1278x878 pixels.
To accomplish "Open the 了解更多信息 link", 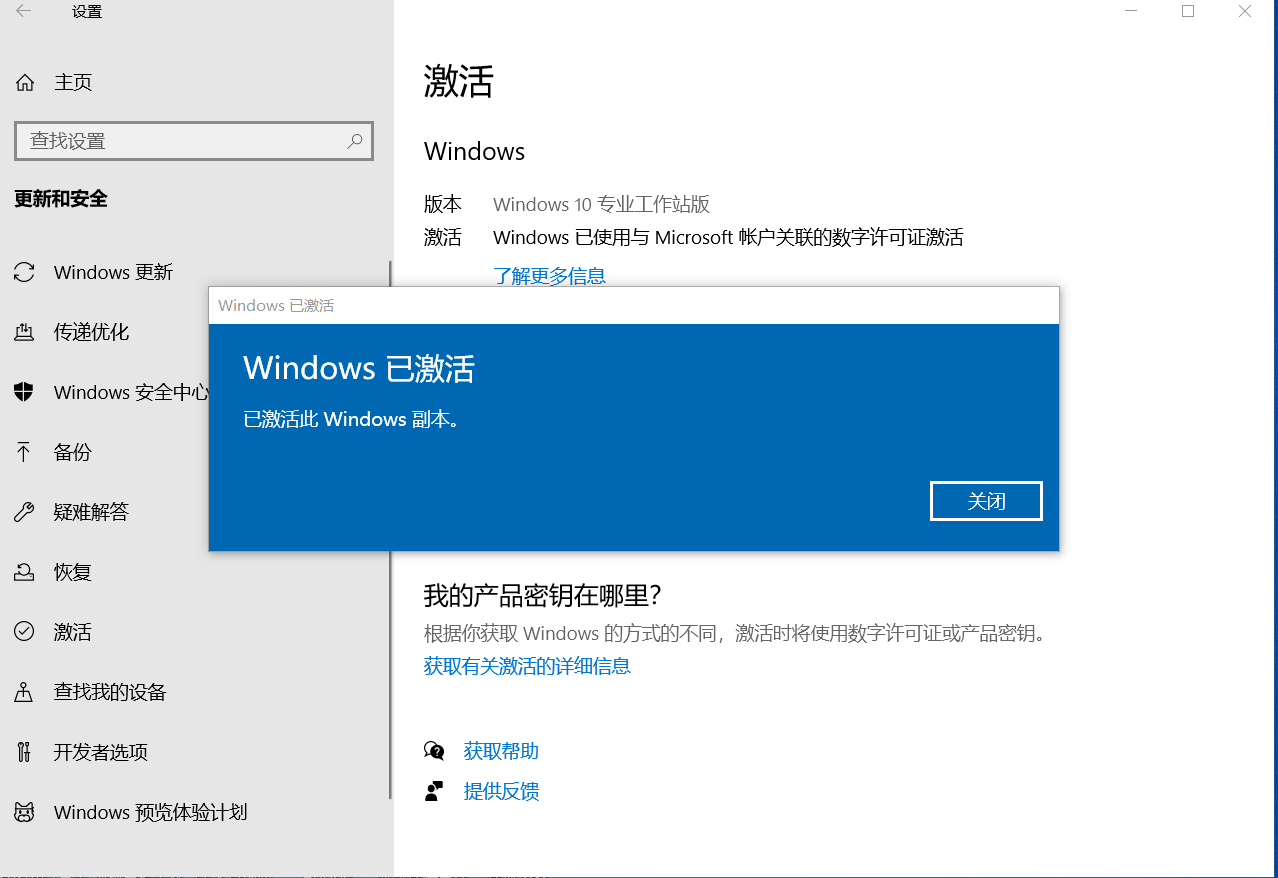I will (549, 276).
